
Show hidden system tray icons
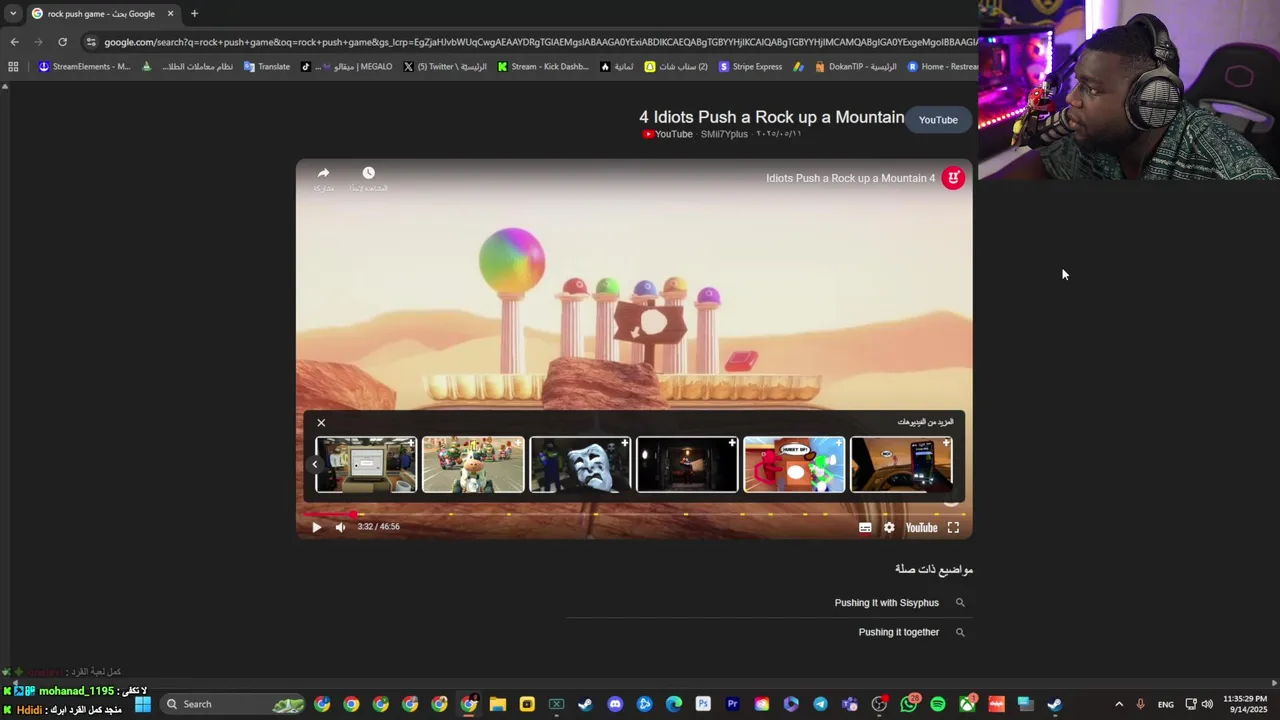pos(1119,704)
